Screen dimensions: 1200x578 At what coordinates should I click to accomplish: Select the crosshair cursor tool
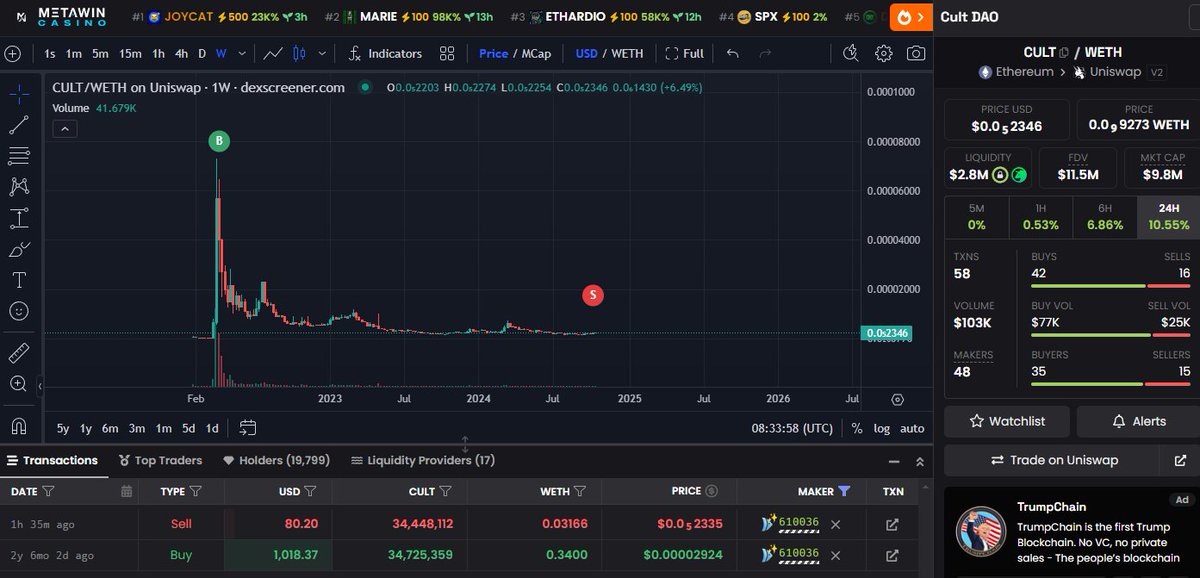18,93
